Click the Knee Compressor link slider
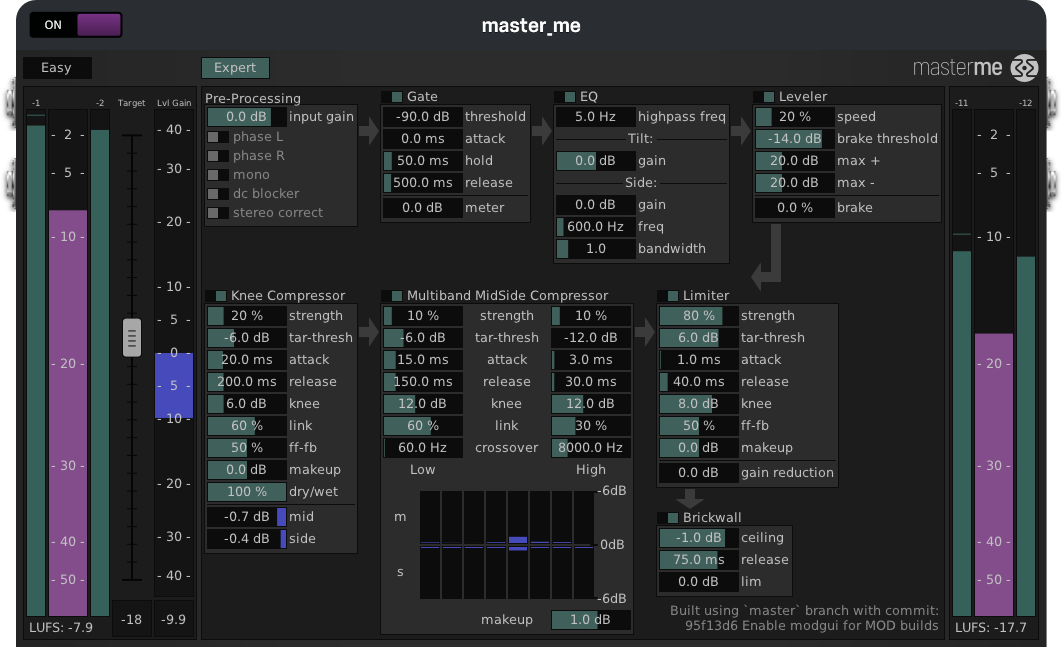Image resolution: width=1062 pixels, height=647 pixels. [x=247, y=425]
